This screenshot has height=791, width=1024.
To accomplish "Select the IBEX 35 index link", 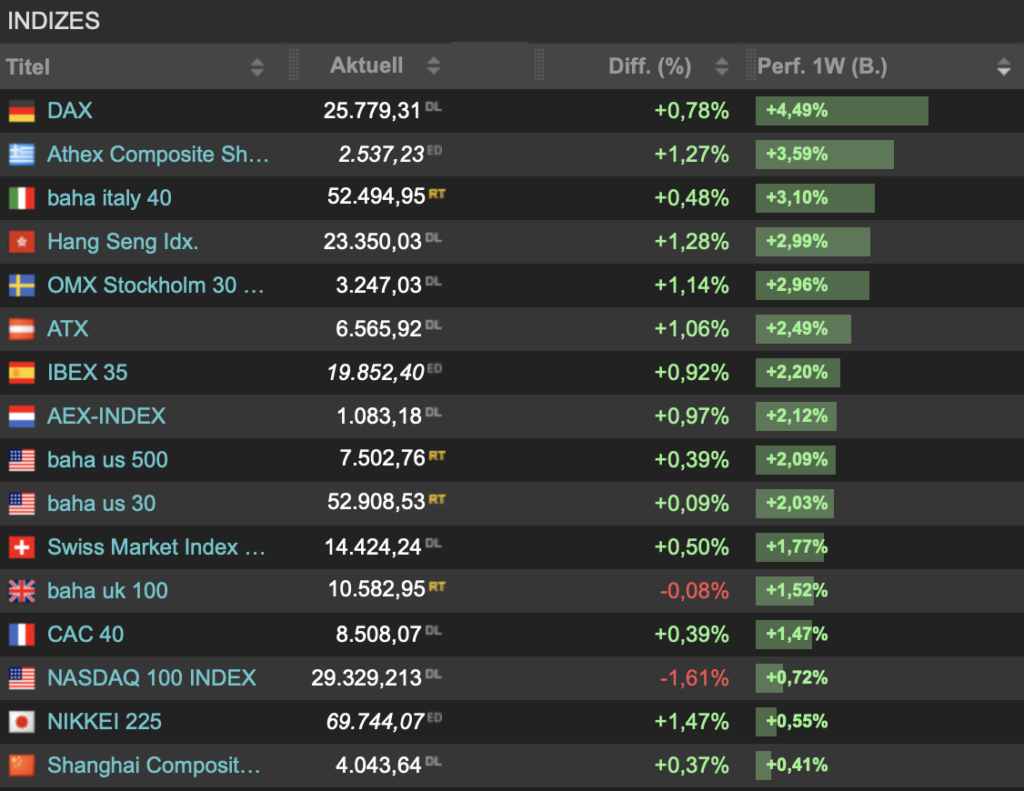I will (x=88, y=372).
